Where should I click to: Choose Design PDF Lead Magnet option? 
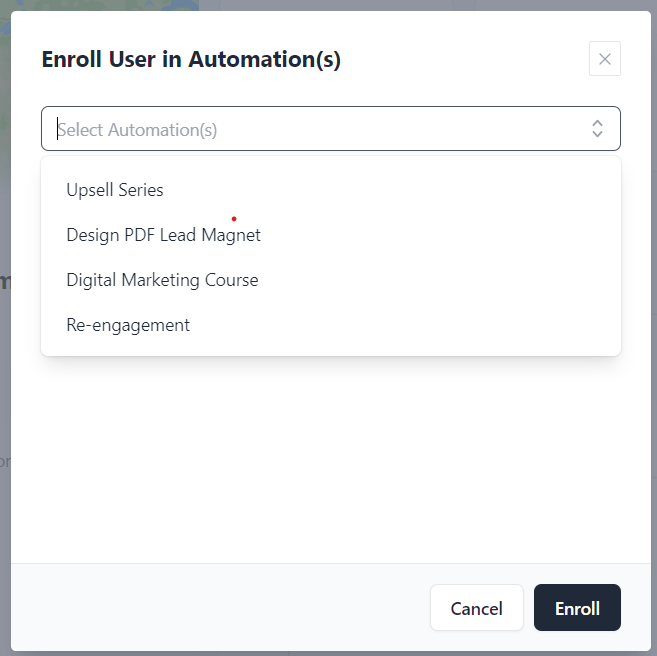point(163,235)
